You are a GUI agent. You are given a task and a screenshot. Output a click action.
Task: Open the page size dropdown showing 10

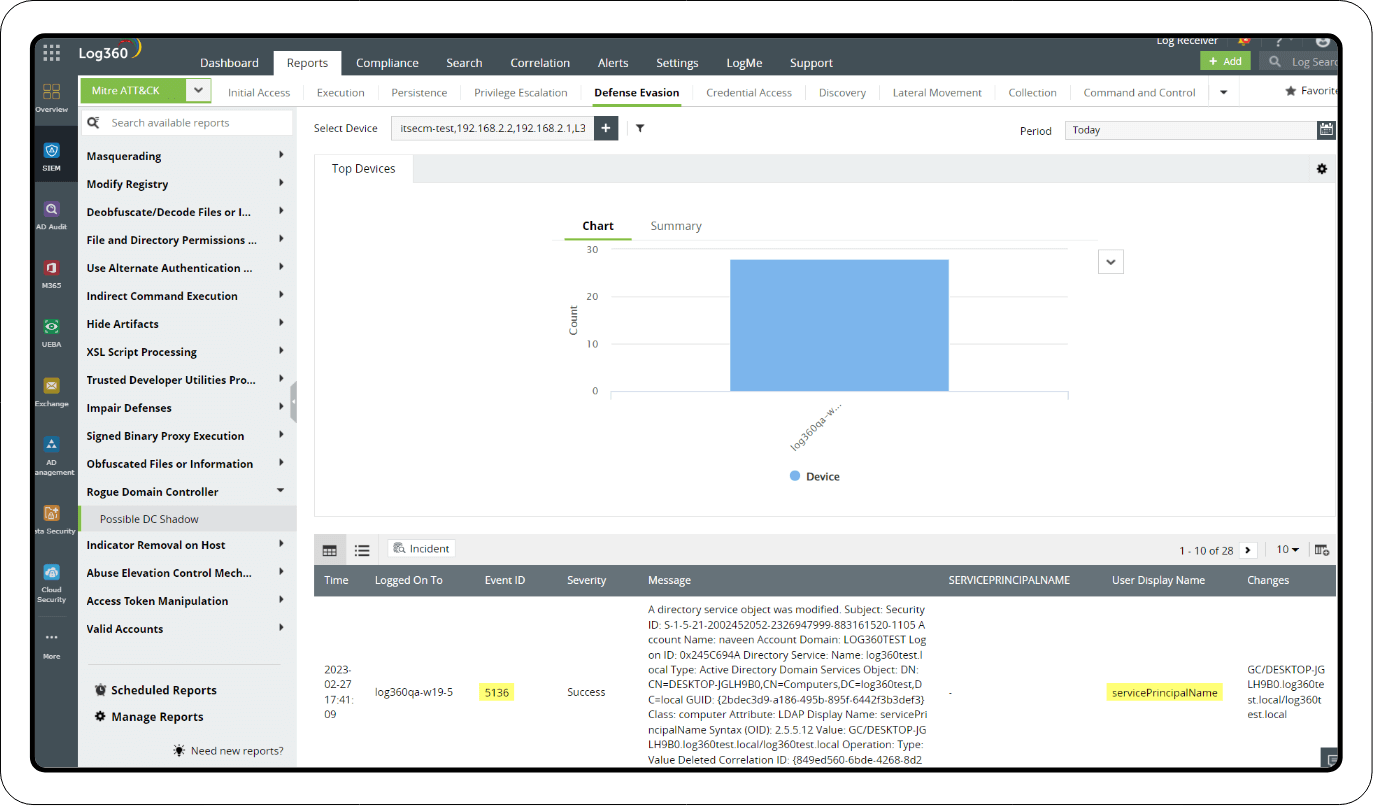(x=1287, y=549)
